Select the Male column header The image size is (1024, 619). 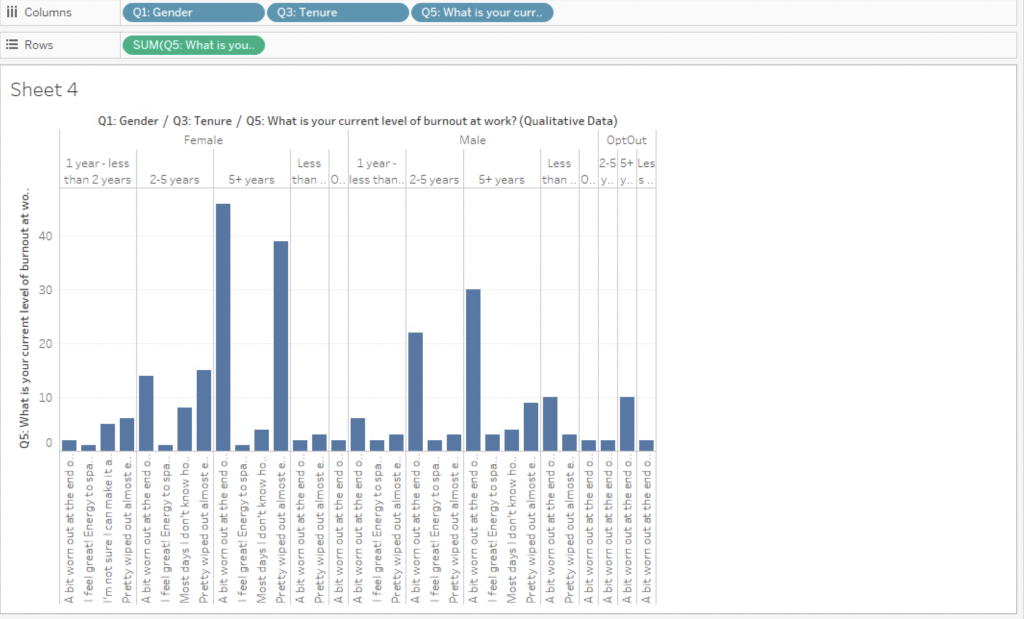(473, 140)
